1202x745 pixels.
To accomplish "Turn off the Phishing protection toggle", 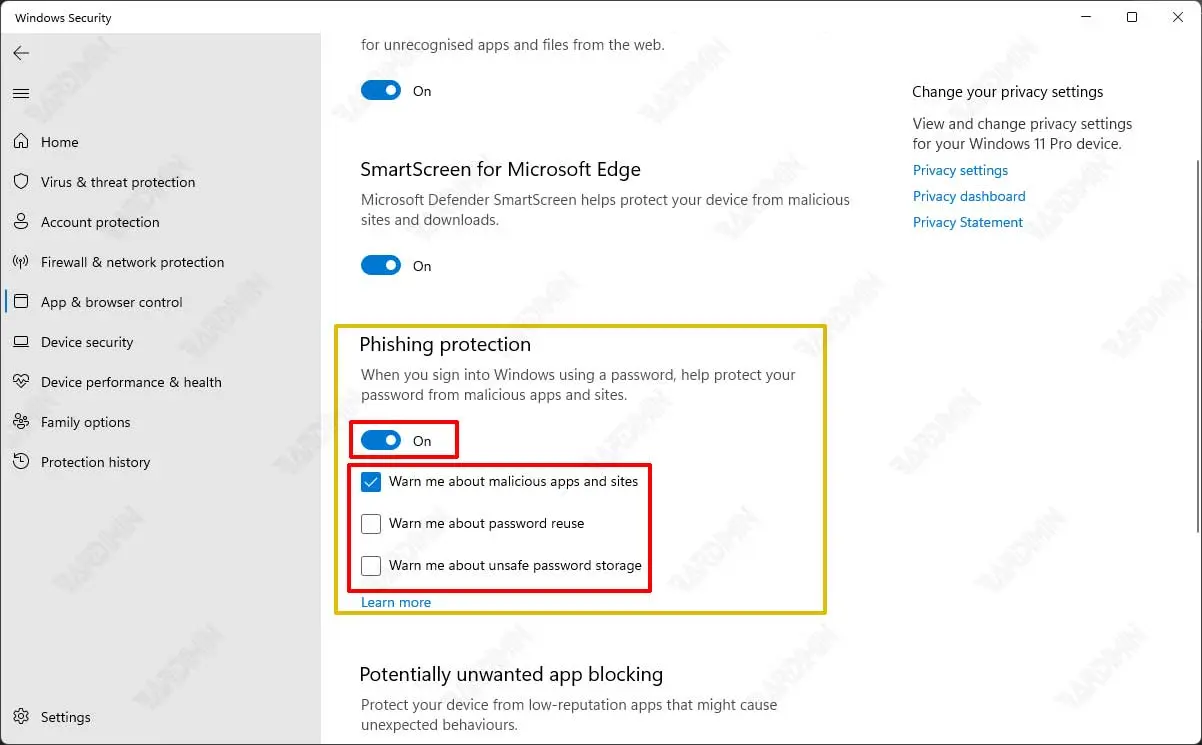I will (381, 440).
